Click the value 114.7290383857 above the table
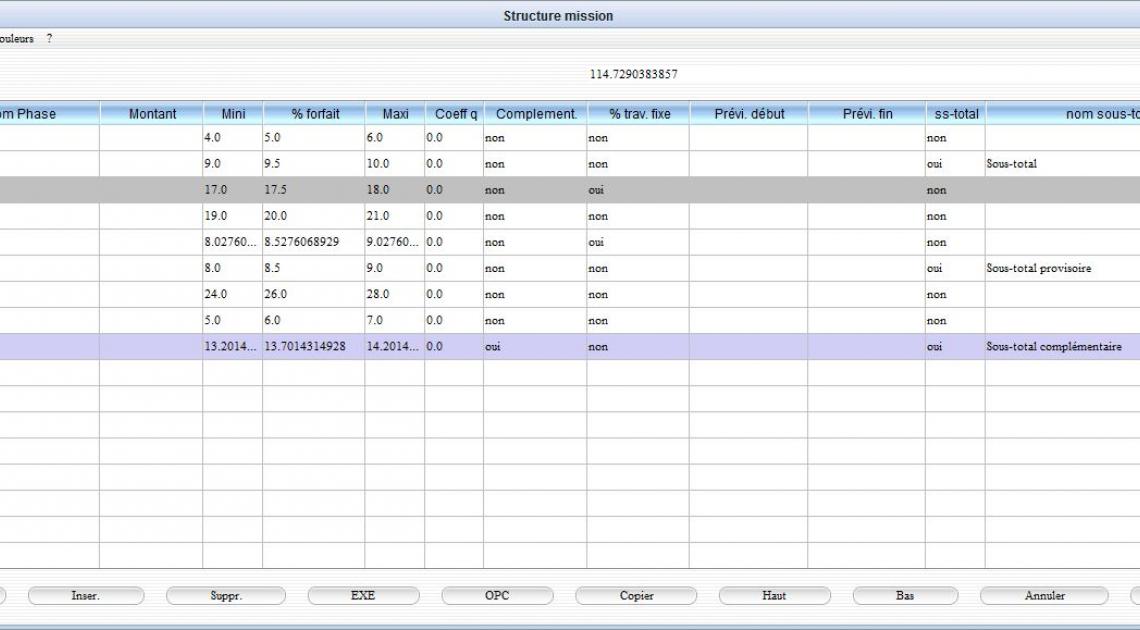 click(633, 74)
